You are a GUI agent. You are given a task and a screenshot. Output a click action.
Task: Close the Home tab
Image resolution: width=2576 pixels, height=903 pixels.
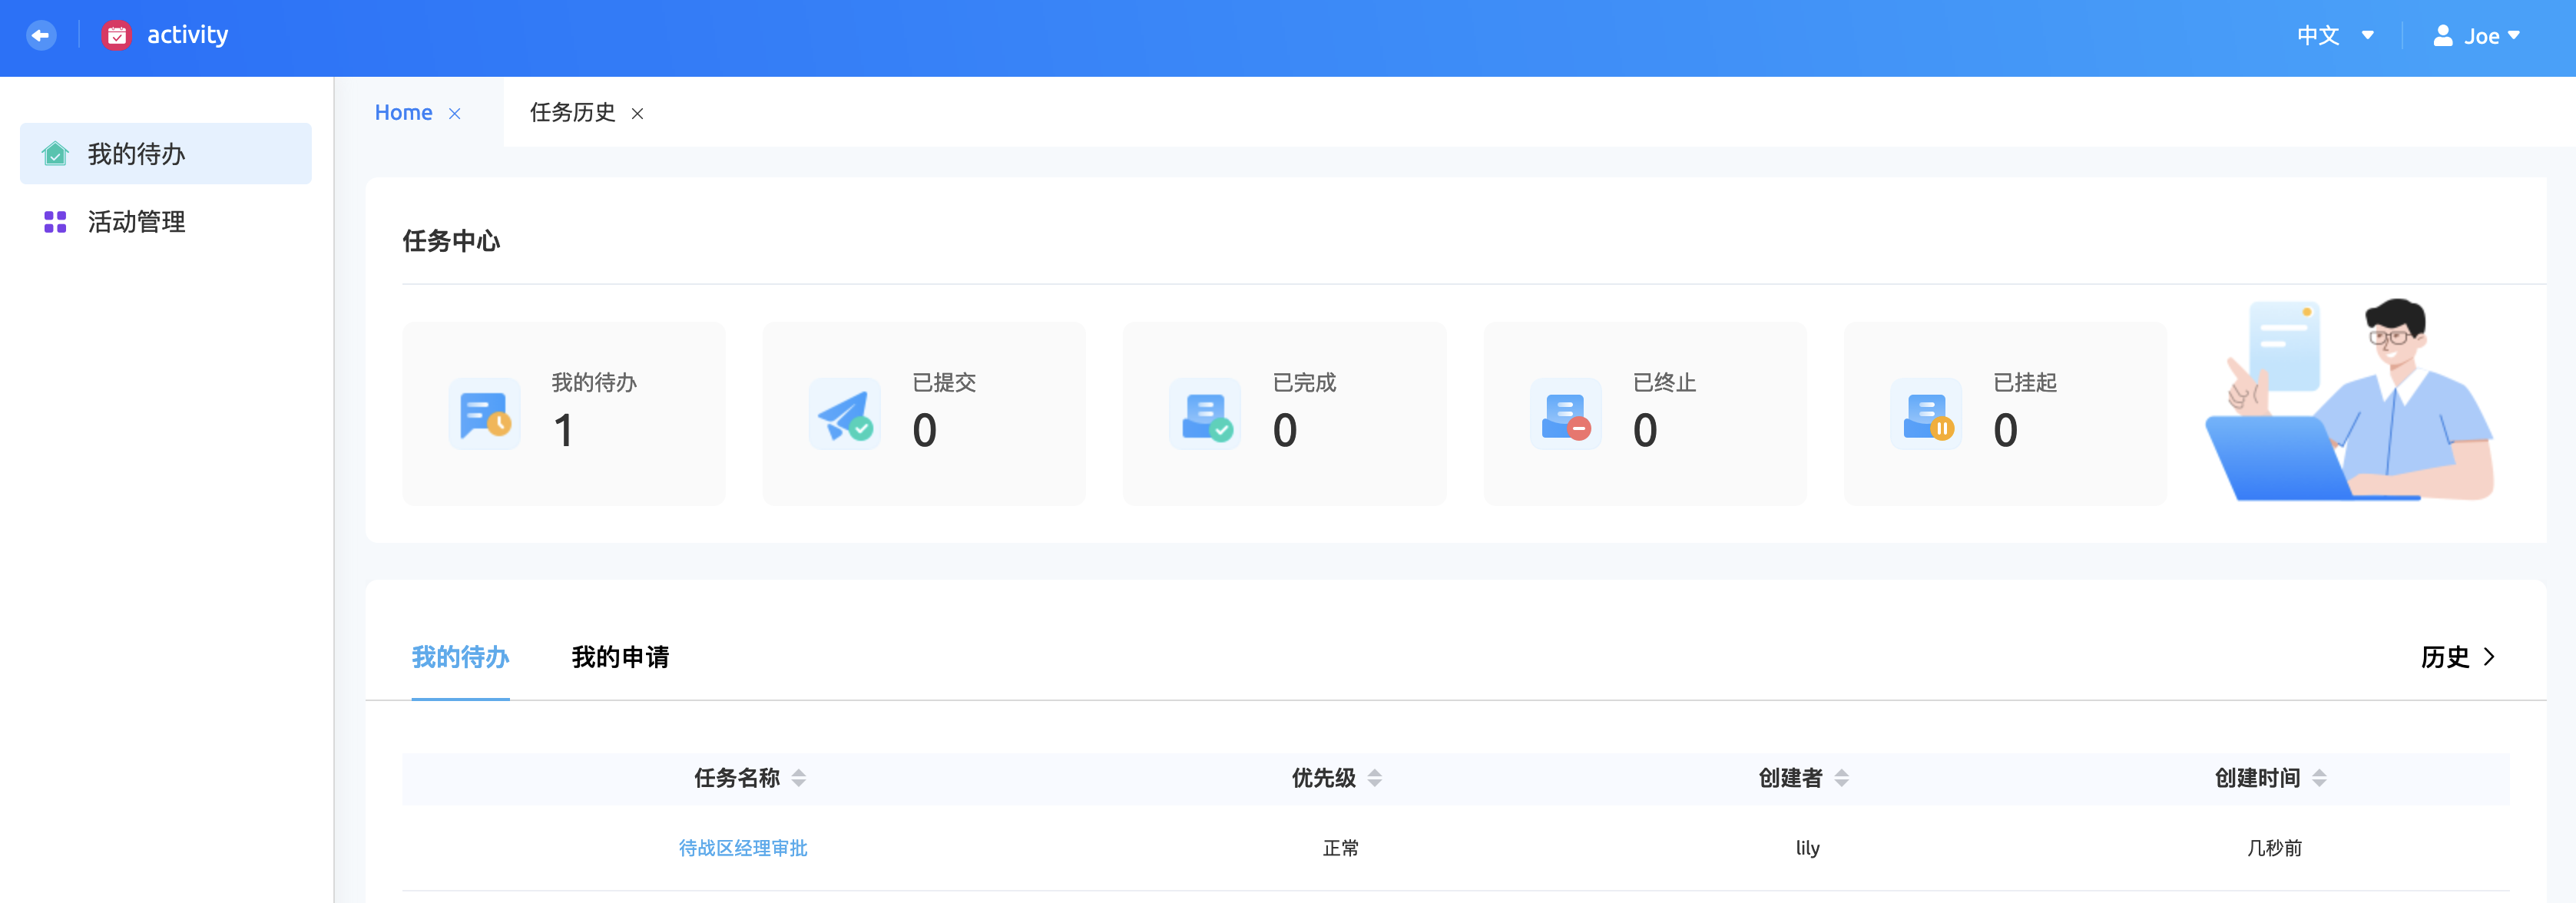pyautogui.click(x=455, y=114)
